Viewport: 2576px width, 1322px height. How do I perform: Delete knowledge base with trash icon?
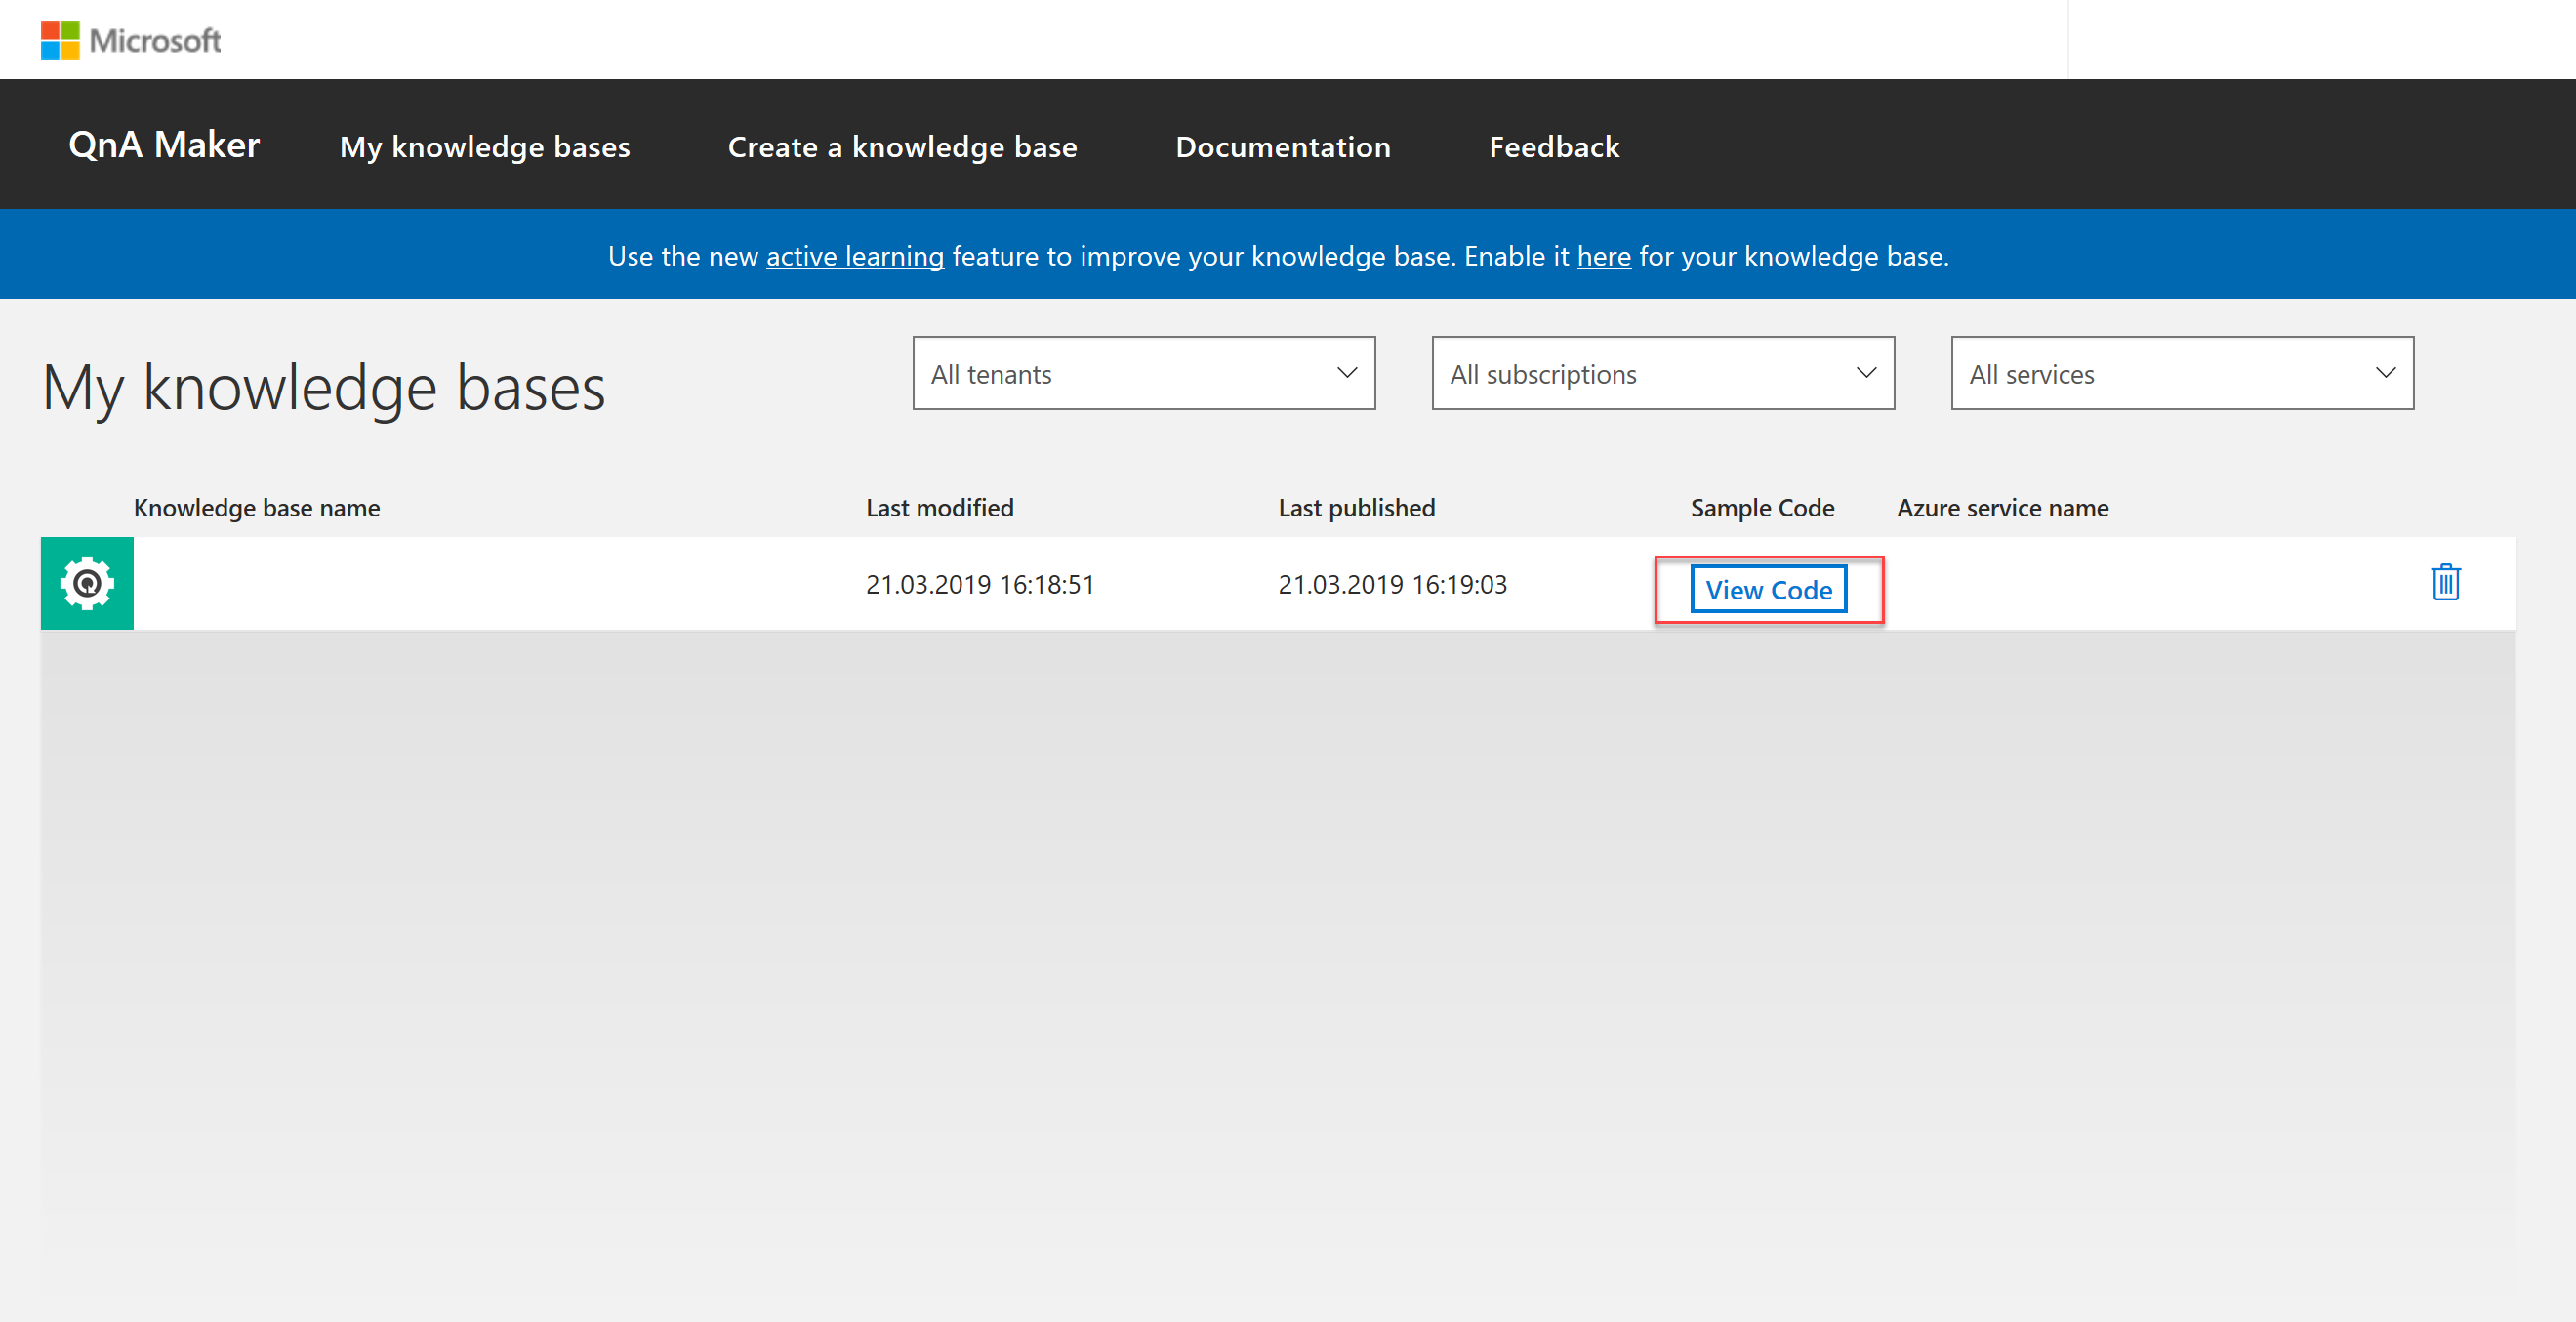coord(2445,582)
